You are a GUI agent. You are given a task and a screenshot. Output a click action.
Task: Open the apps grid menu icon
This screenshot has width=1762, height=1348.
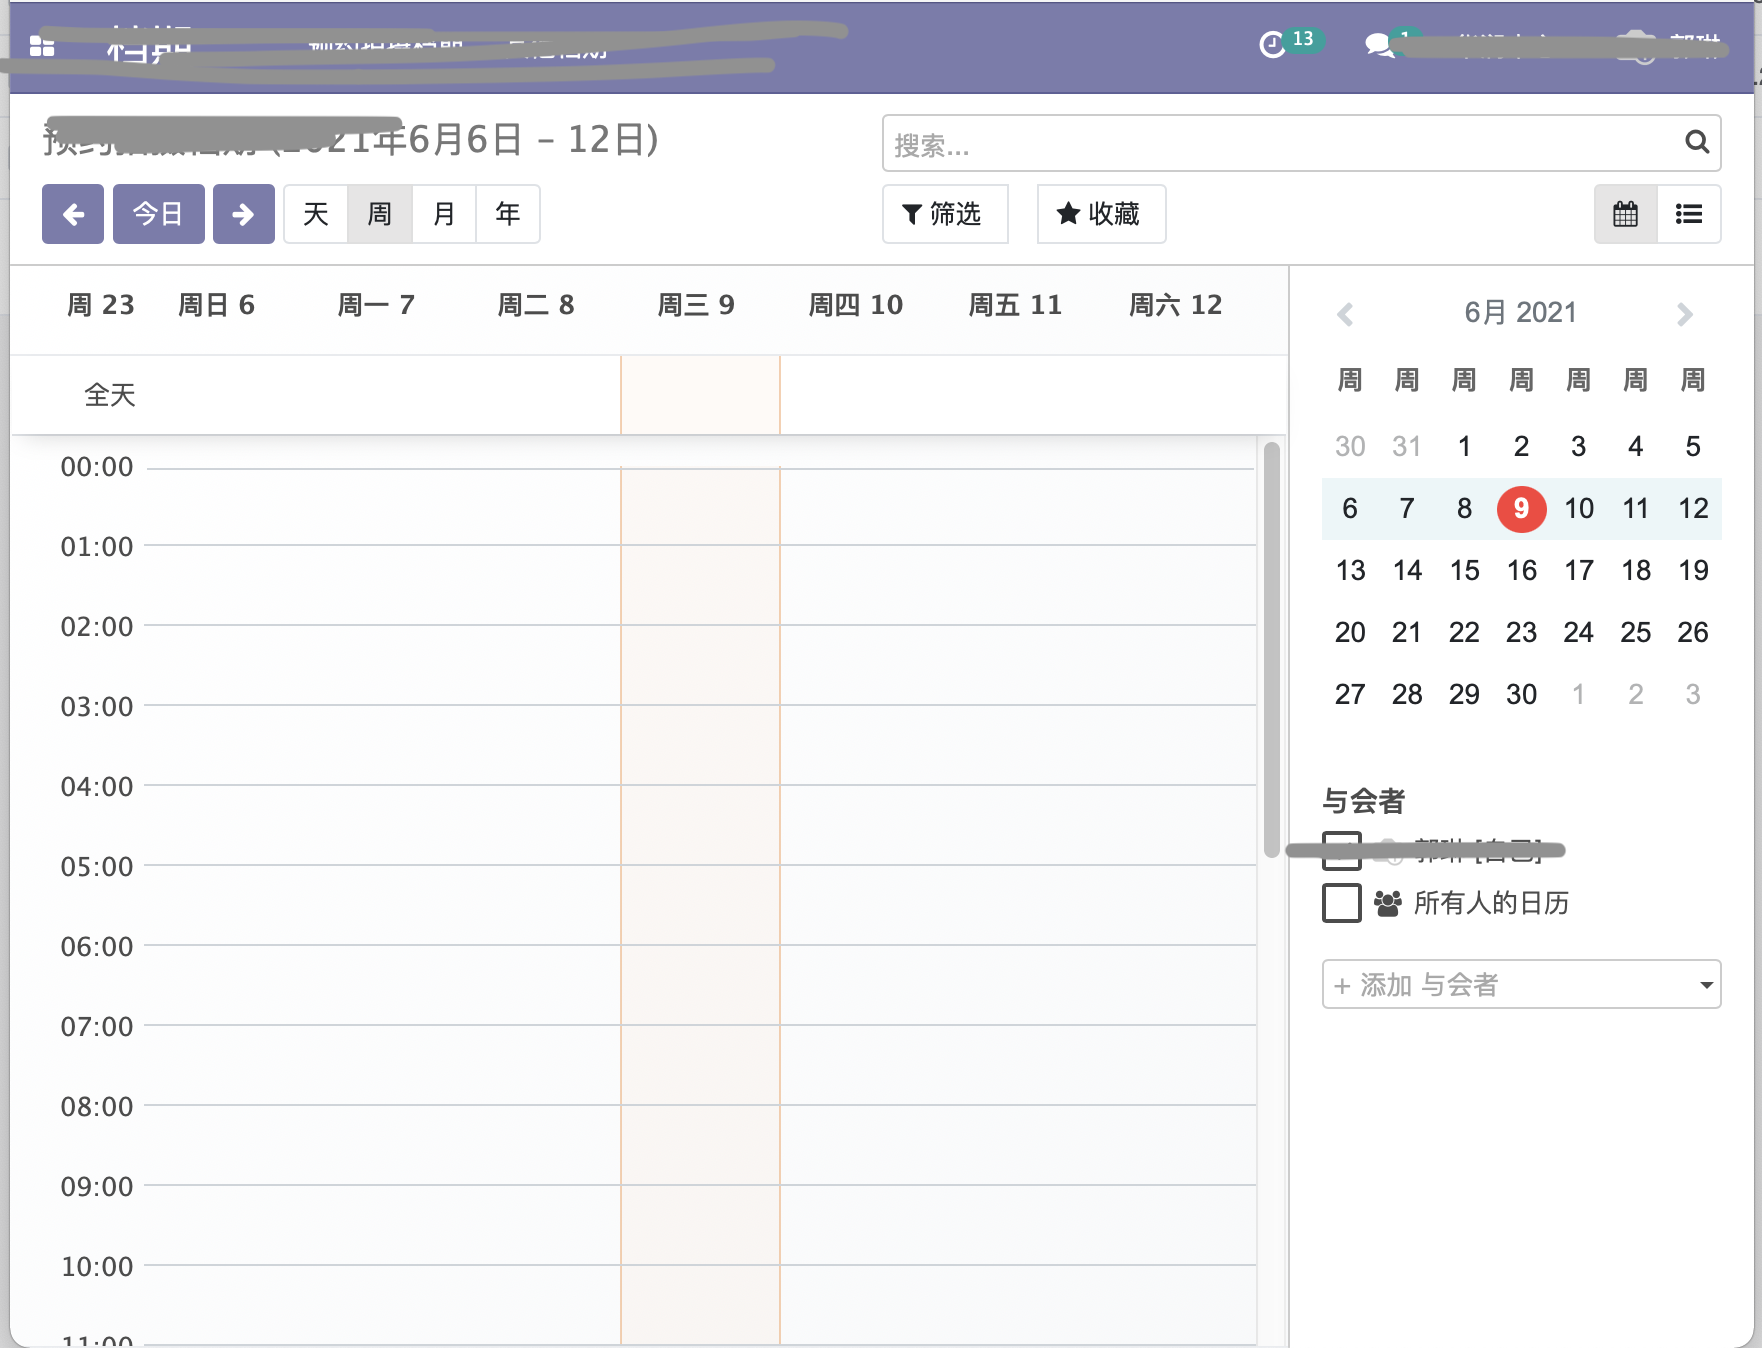coord(42,46)
